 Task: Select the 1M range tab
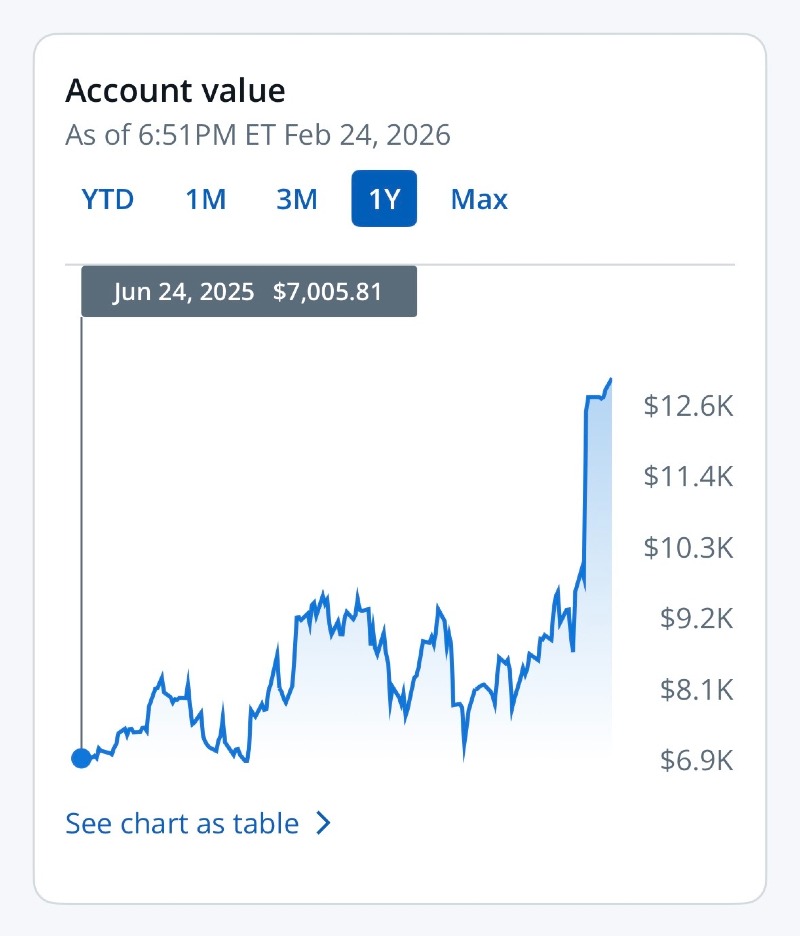(206, 199)
